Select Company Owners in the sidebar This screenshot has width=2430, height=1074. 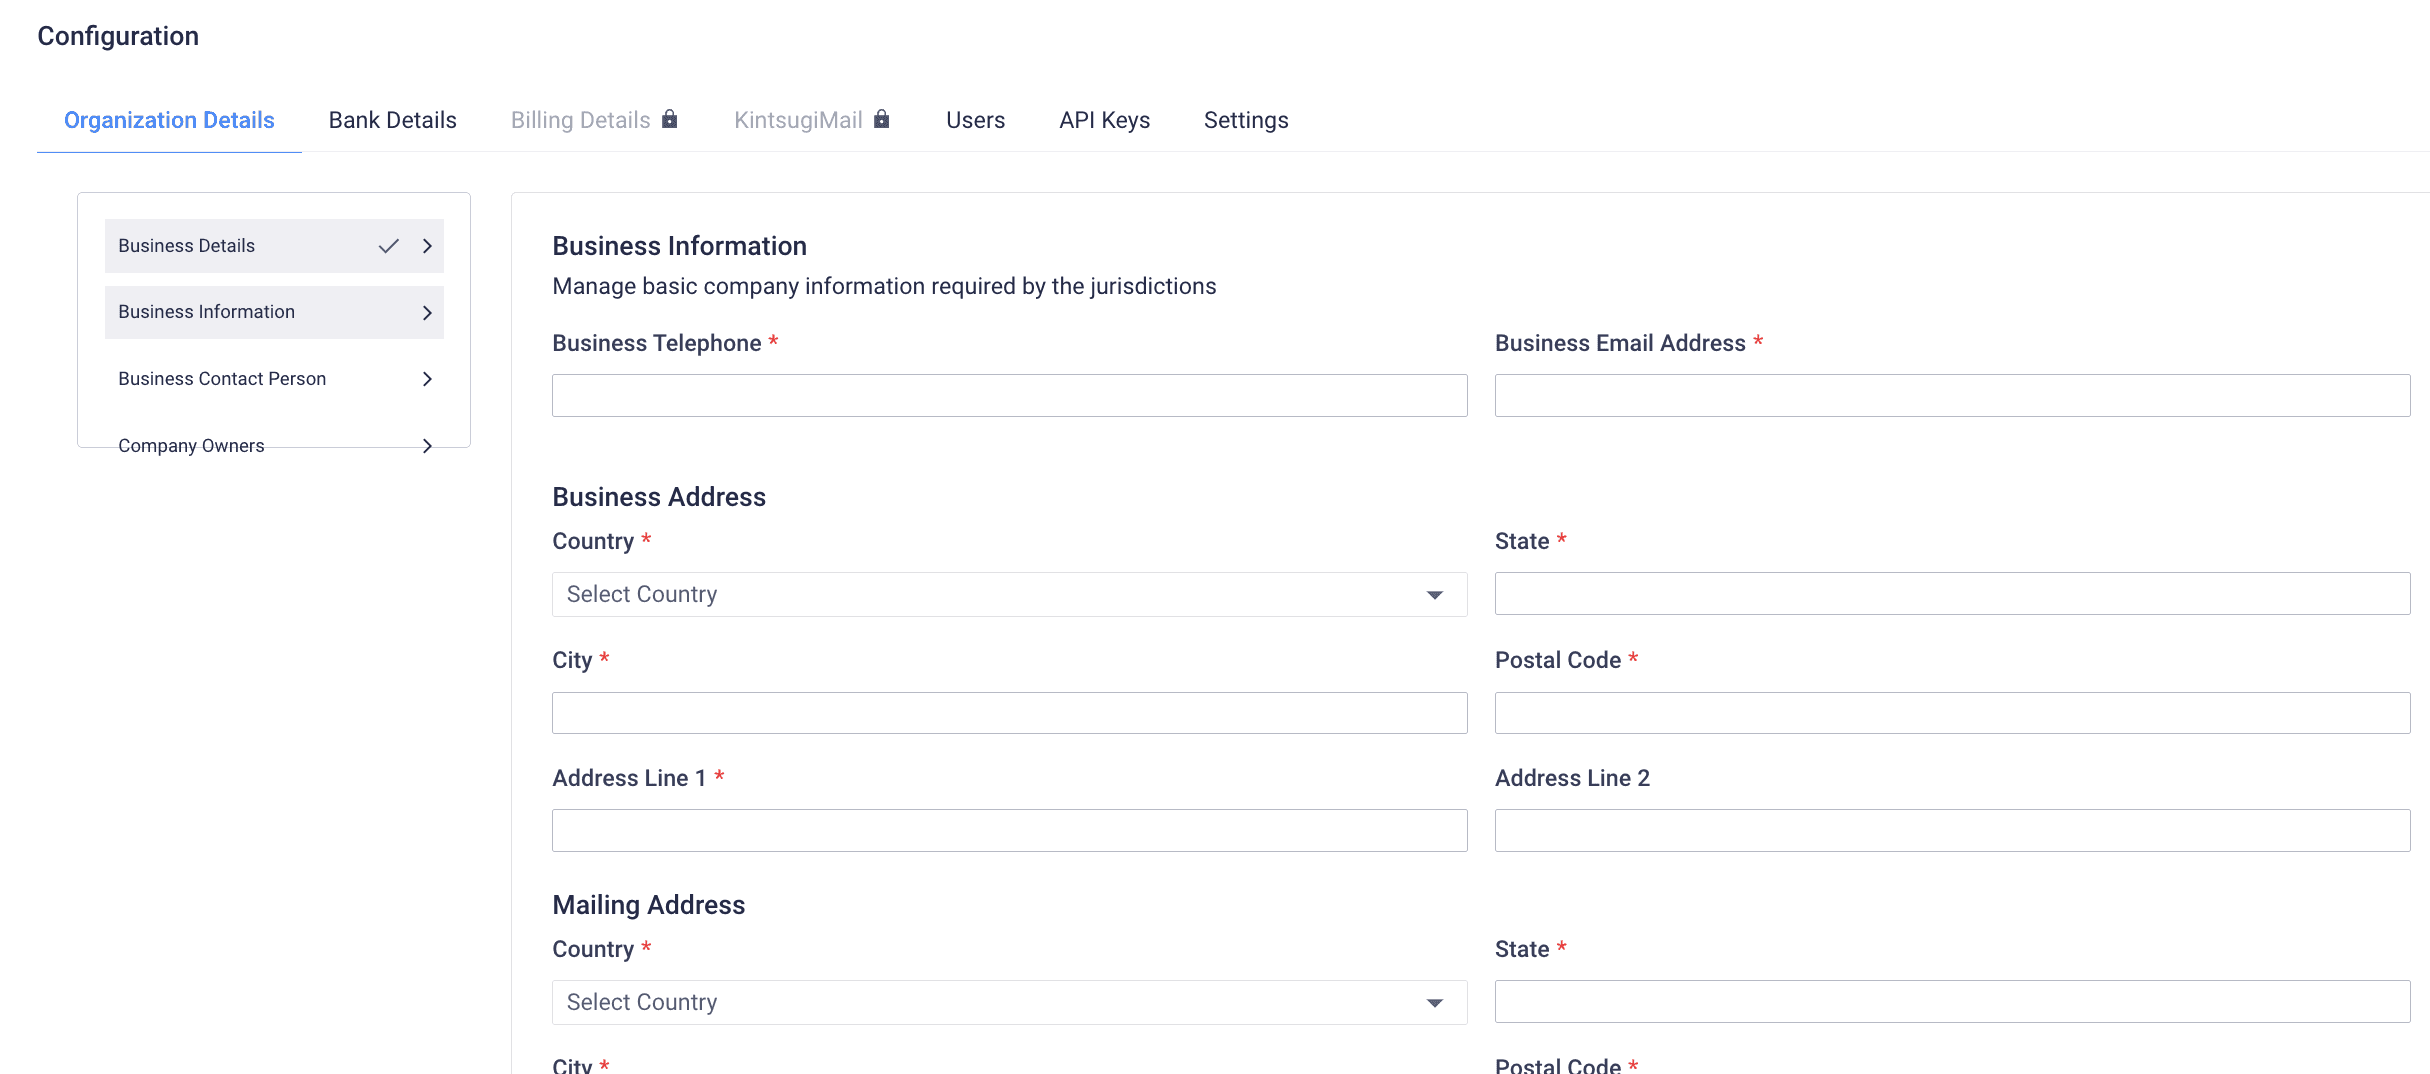(x=191, y=446)
